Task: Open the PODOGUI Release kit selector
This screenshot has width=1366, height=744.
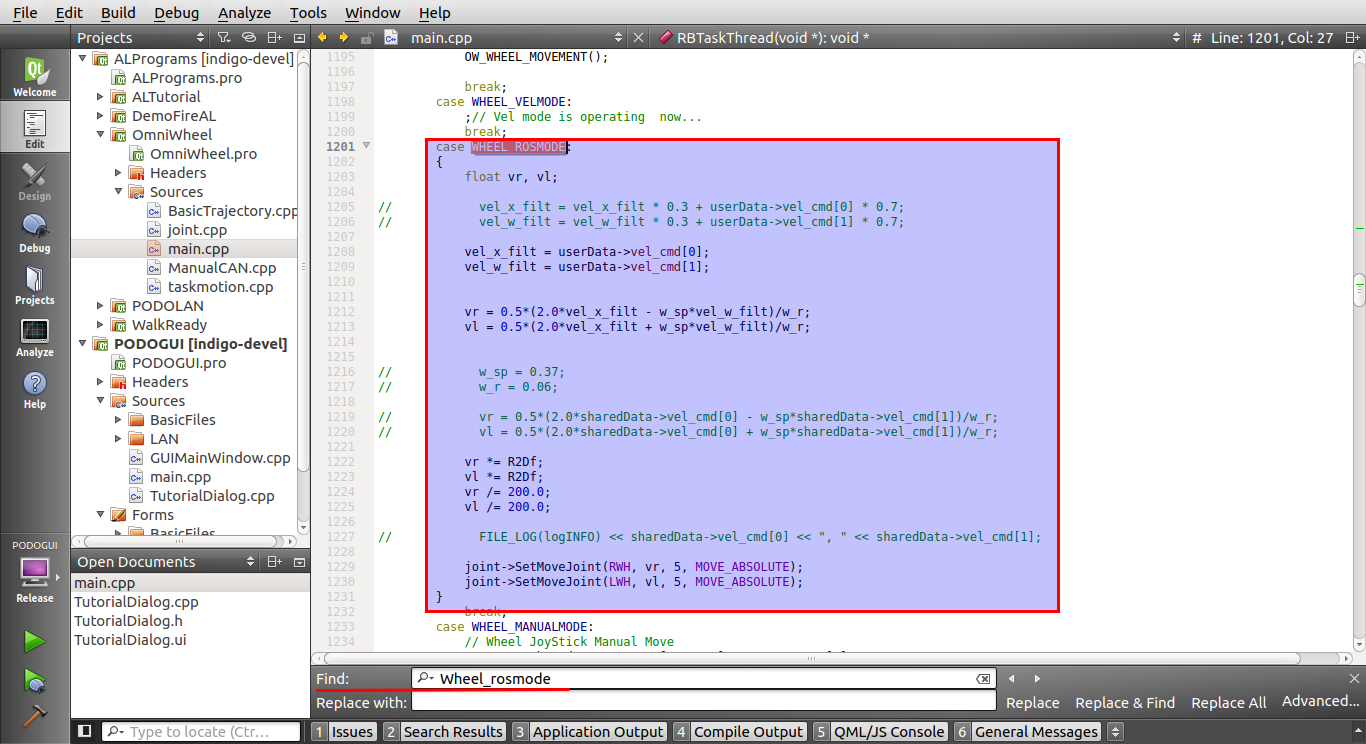Action: coord(34,577)
